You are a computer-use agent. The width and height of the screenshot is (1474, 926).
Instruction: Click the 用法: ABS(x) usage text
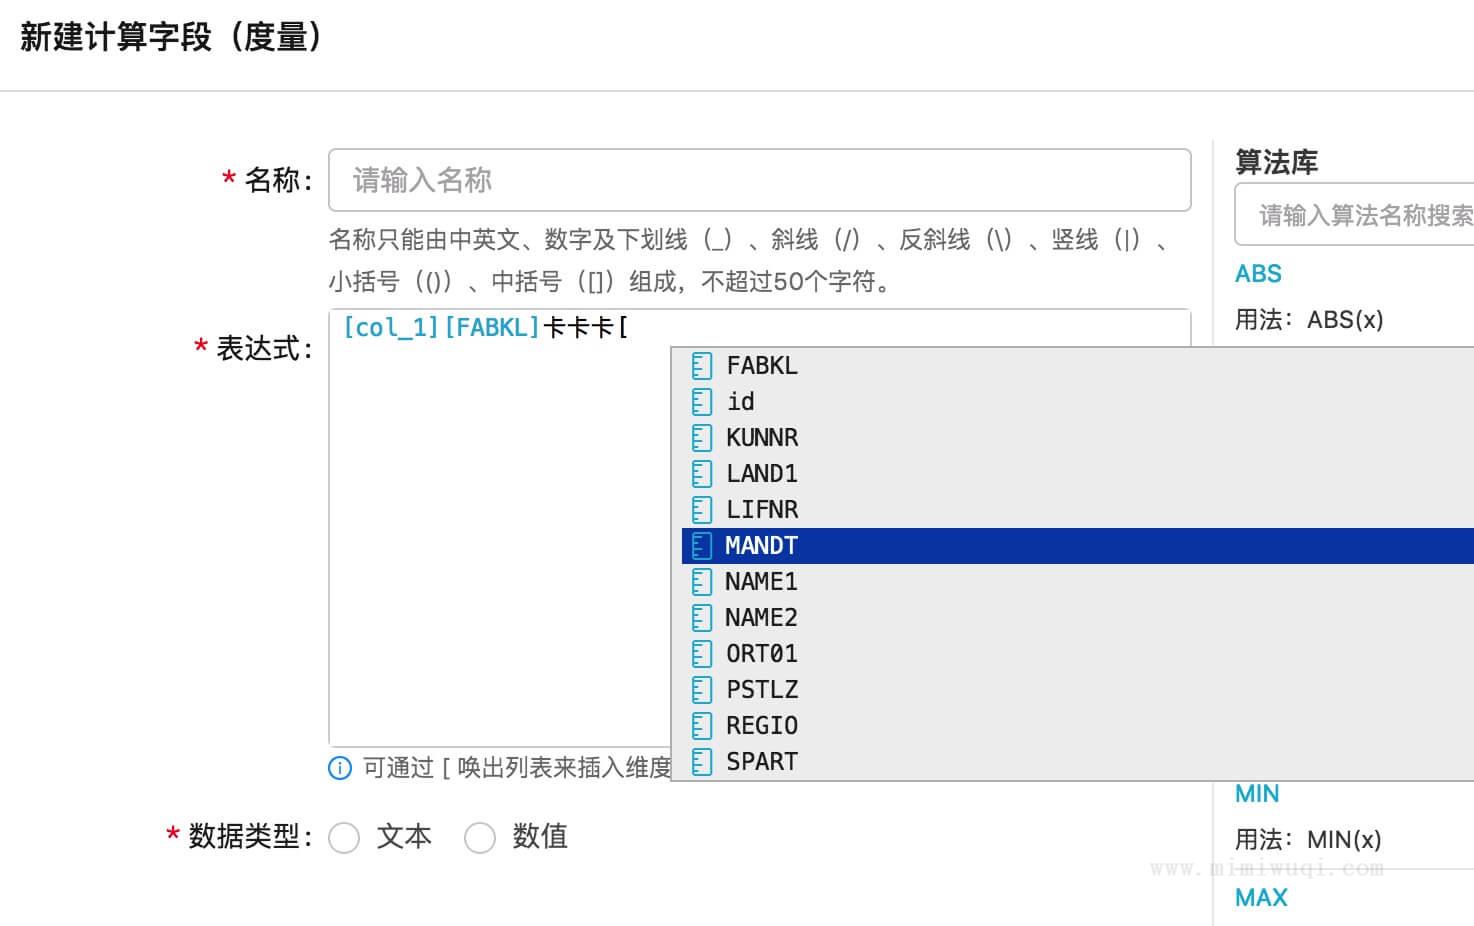tap(1309, 320)
